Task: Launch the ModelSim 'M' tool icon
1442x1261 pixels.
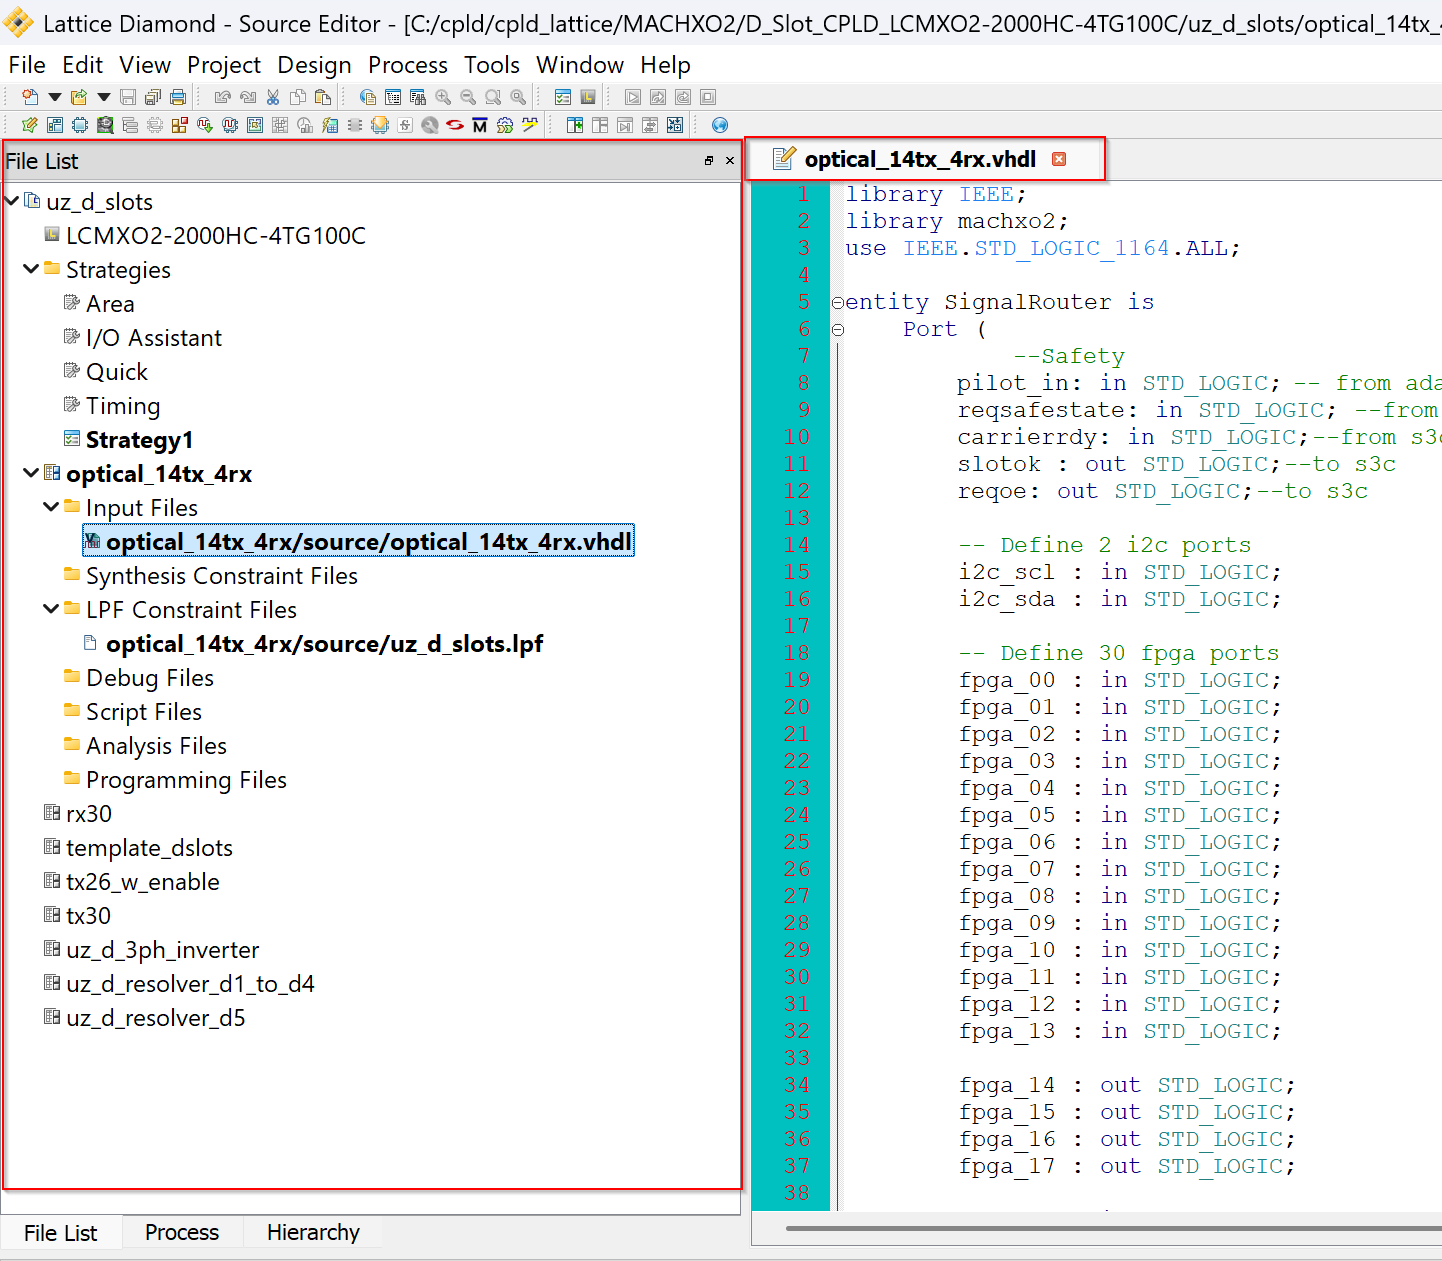Action: point(480,125)
